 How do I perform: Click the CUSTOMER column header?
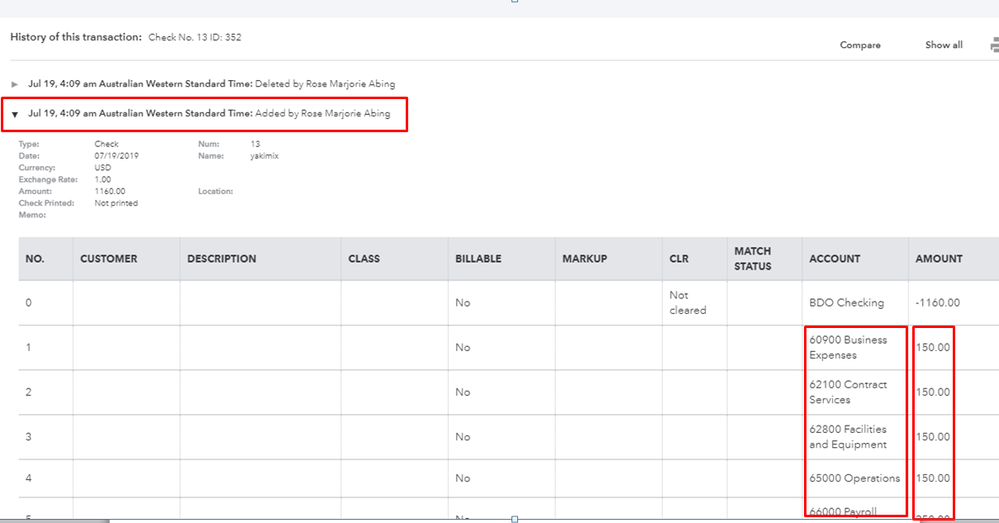click(109, 259)
